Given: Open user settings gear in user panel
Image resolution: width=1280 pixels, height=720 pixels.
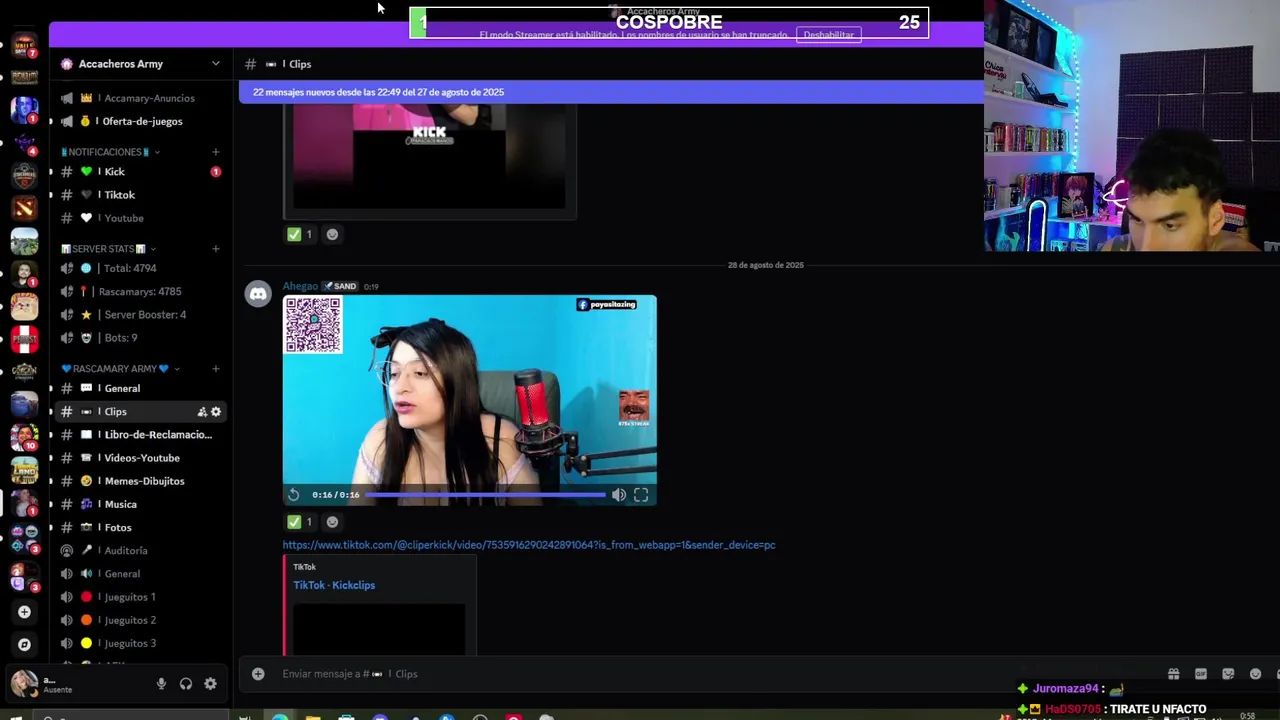Looking at the screenshot, I should tap(210, 684).
